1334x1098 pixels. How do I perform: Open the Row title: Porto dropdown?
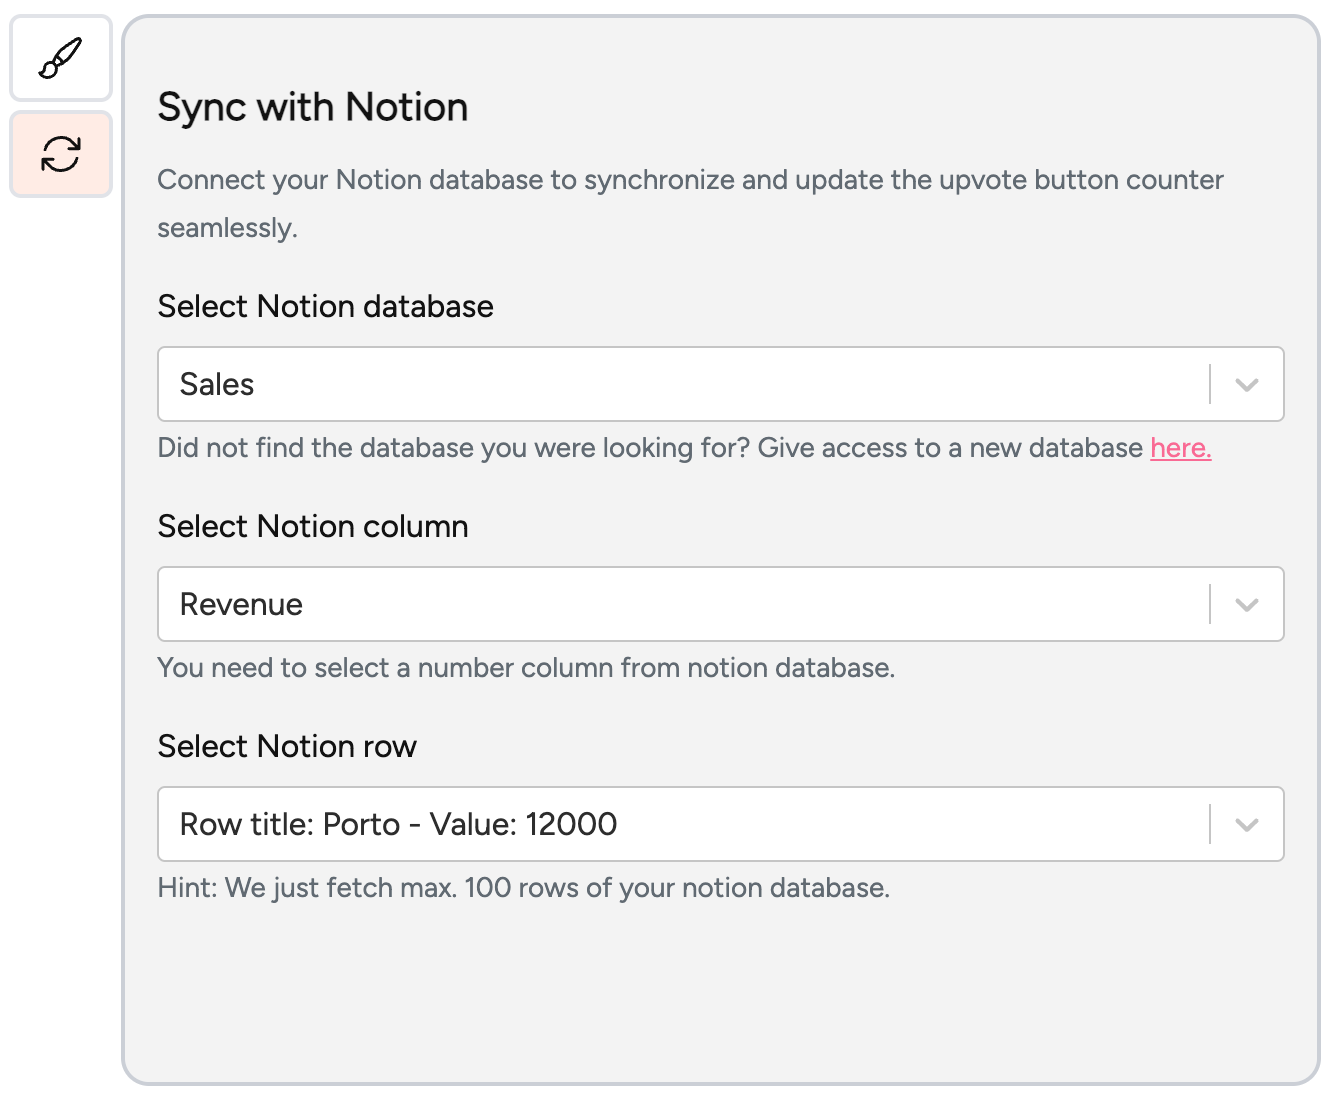click(x=720, y=824)
